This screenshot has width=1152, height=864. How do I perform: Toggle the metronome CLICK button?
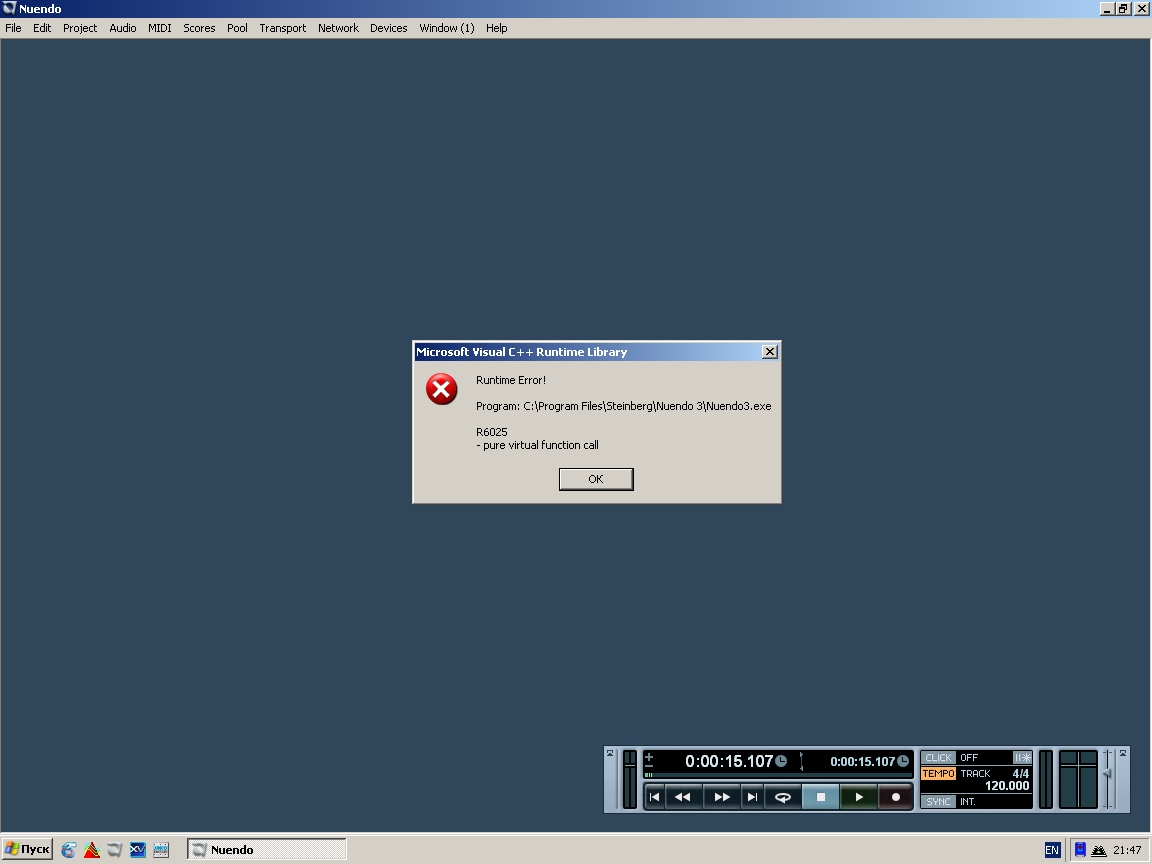click(938, 757)
